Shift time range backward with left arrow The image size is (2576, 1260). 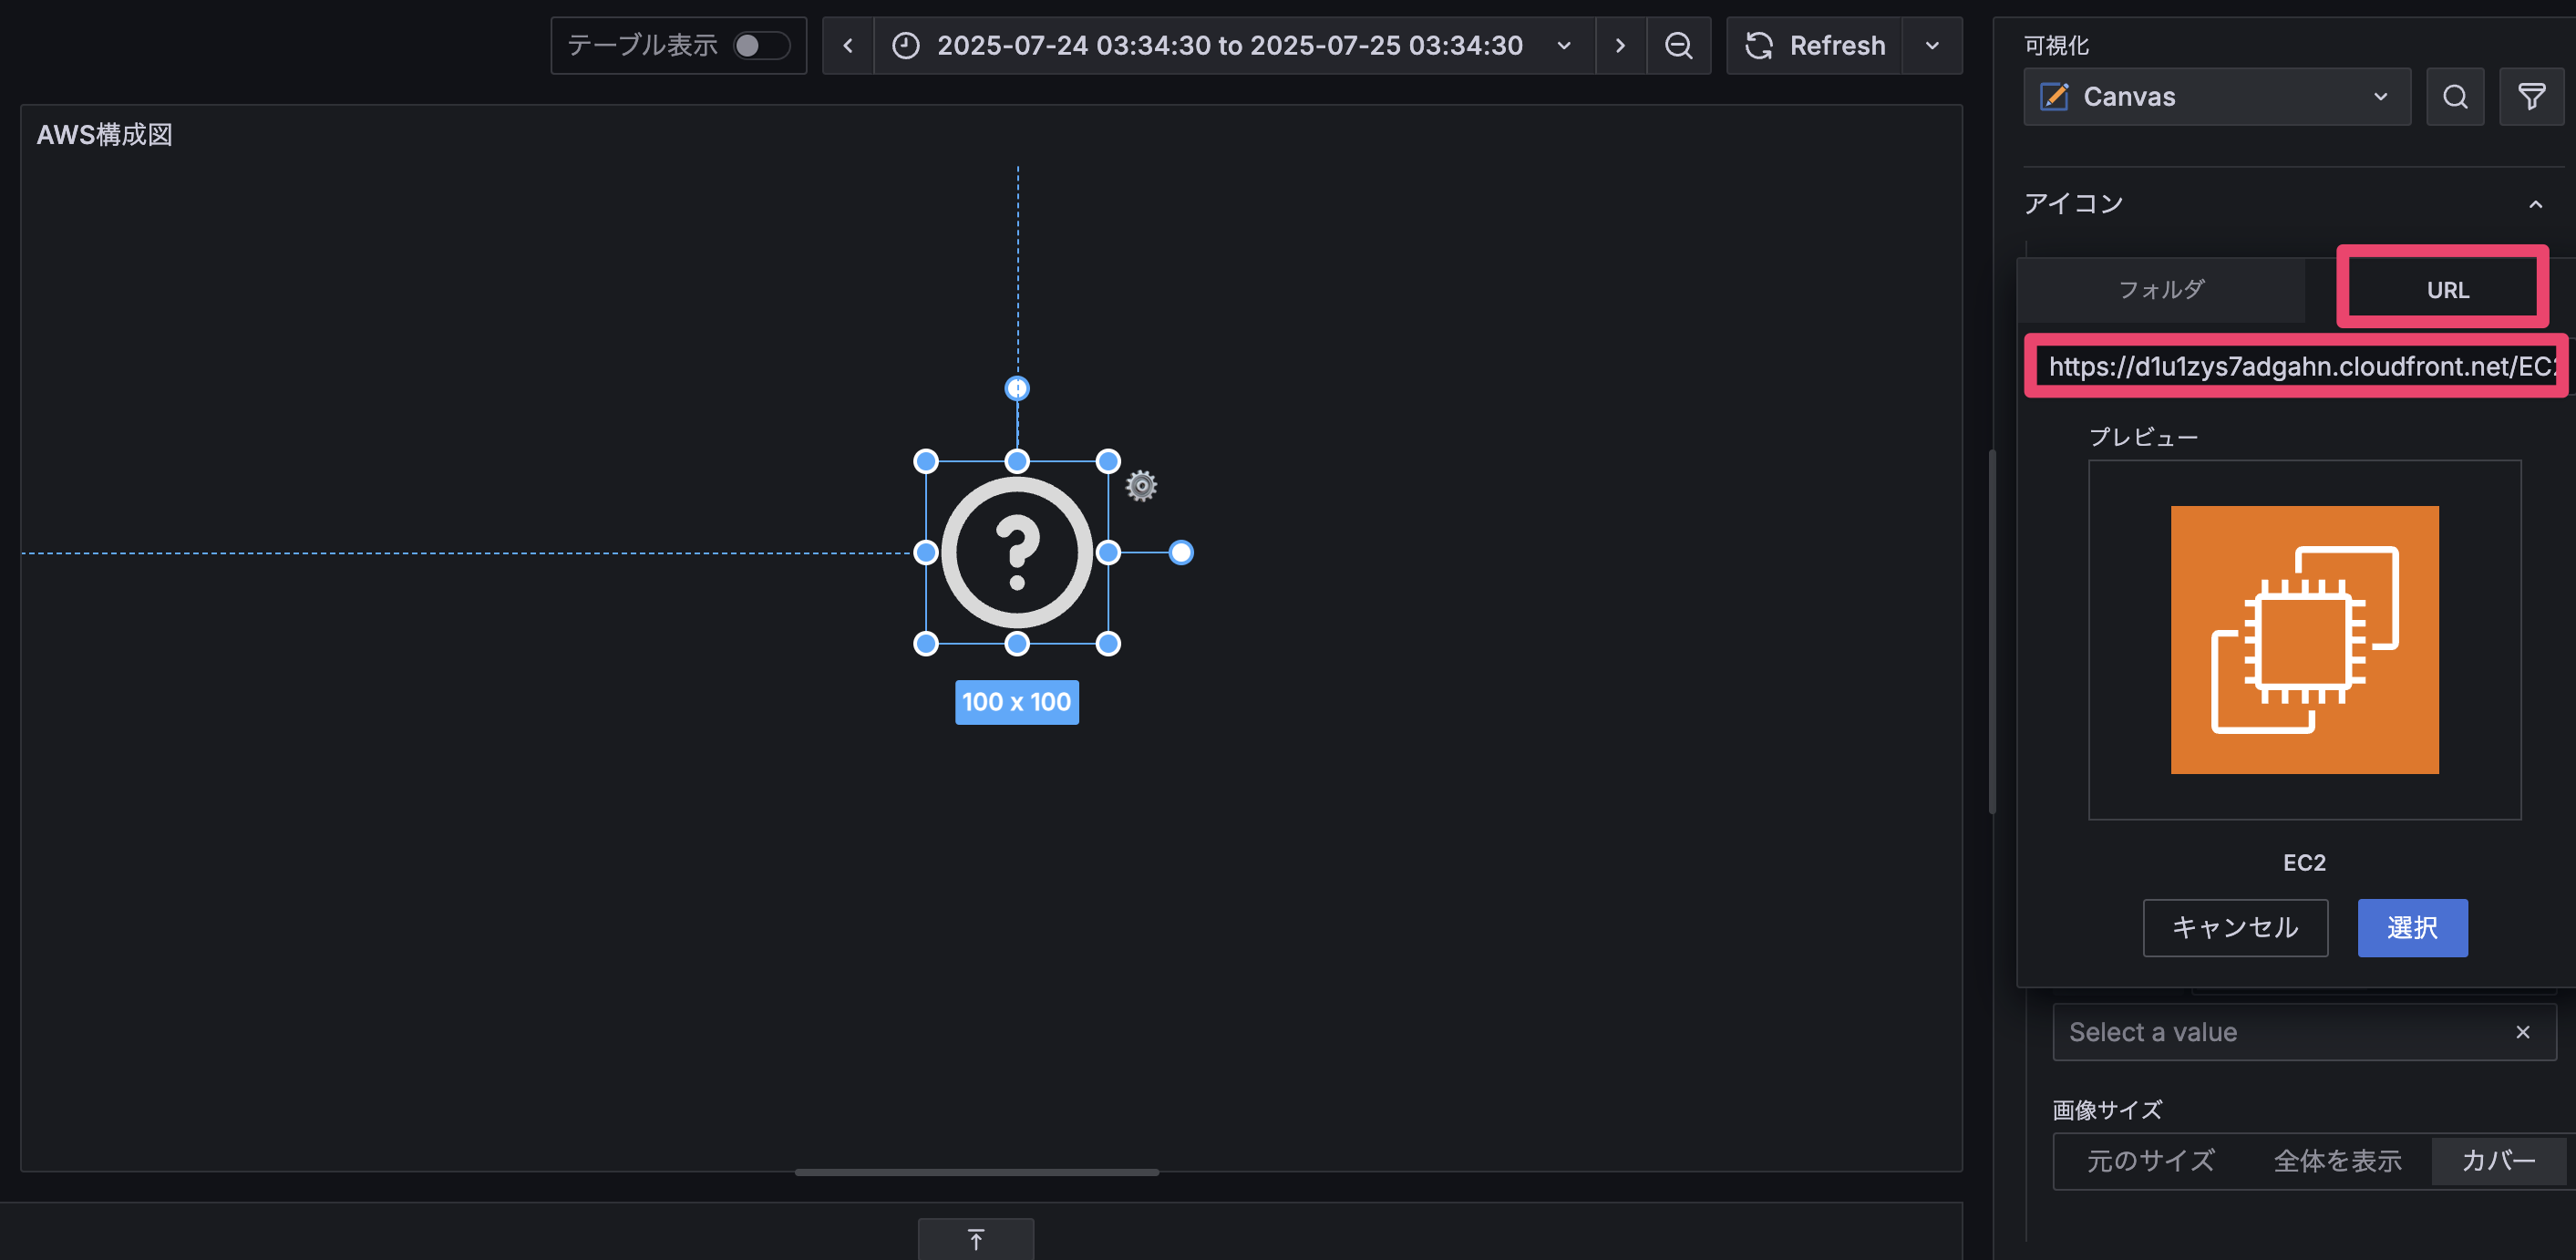click(x=848, y=46)
